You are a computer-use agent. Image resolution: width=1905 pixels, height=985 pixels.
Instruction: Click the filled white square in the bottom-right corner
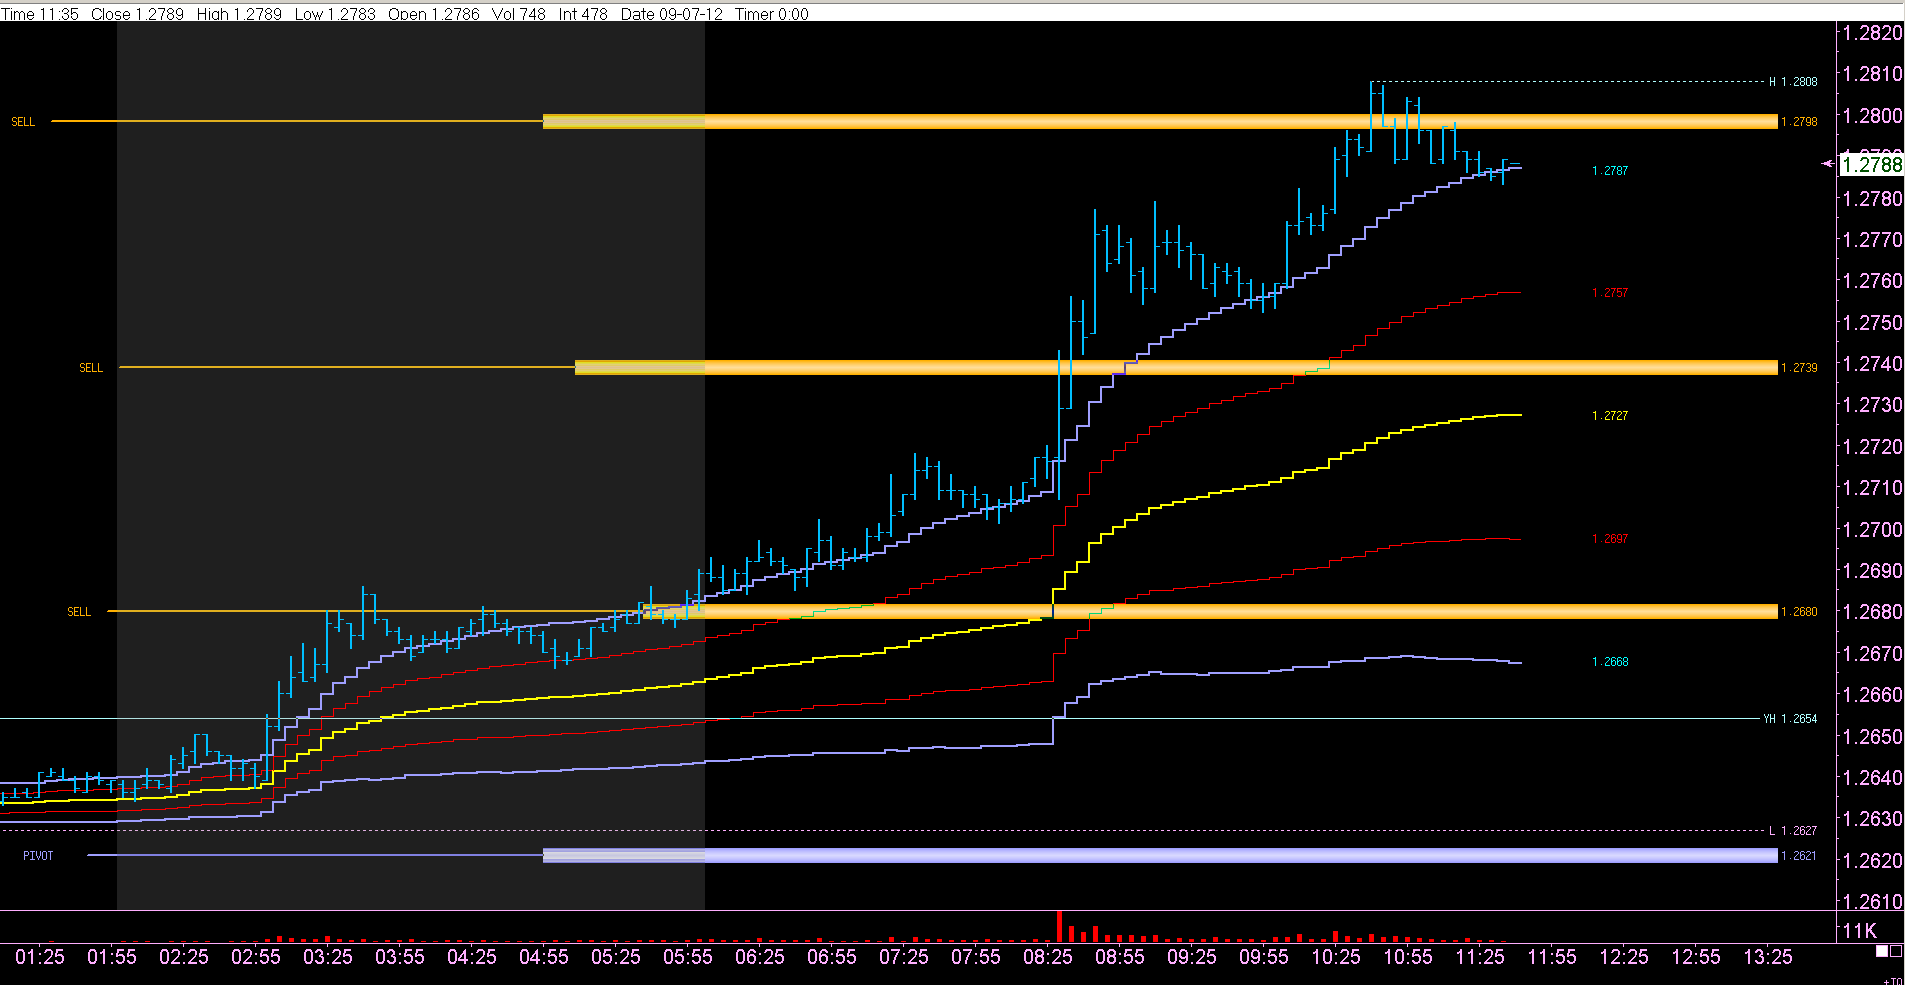tap(1882, 950)
